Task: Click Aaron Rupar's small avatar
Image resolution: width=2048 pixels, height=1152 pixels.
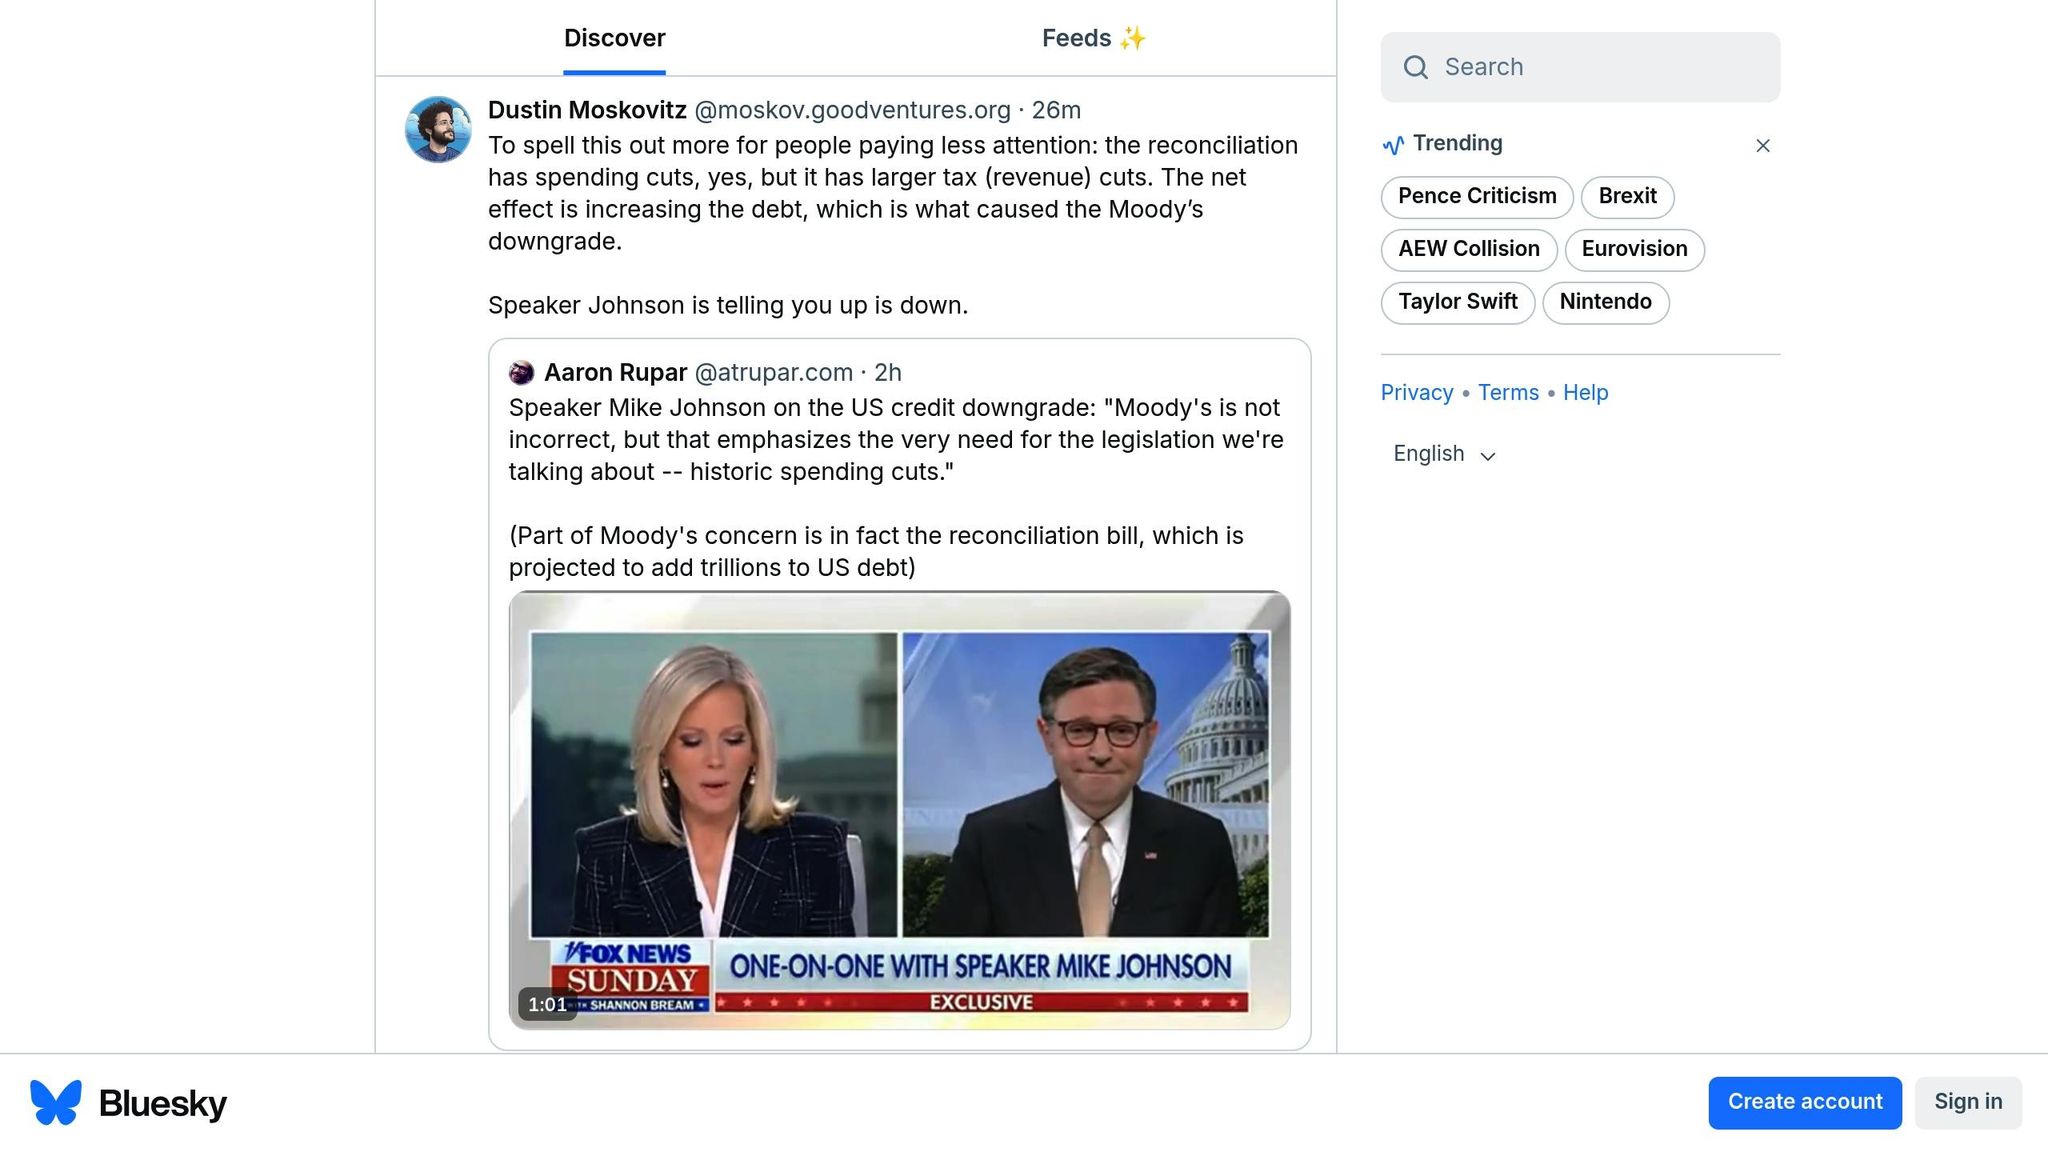Action: pyautogui.click(x=521, y=373)
